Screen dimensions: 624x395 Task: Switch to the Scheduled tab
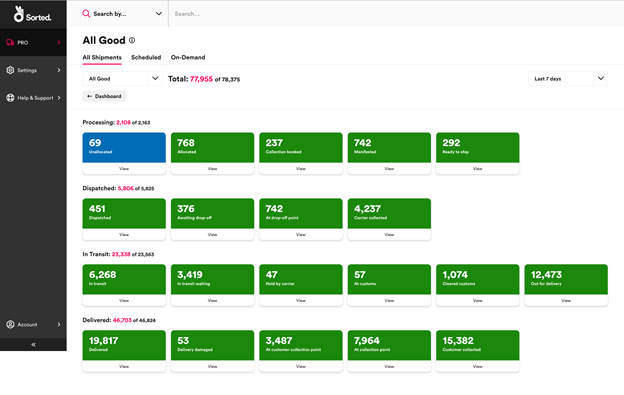coord(146,57)
